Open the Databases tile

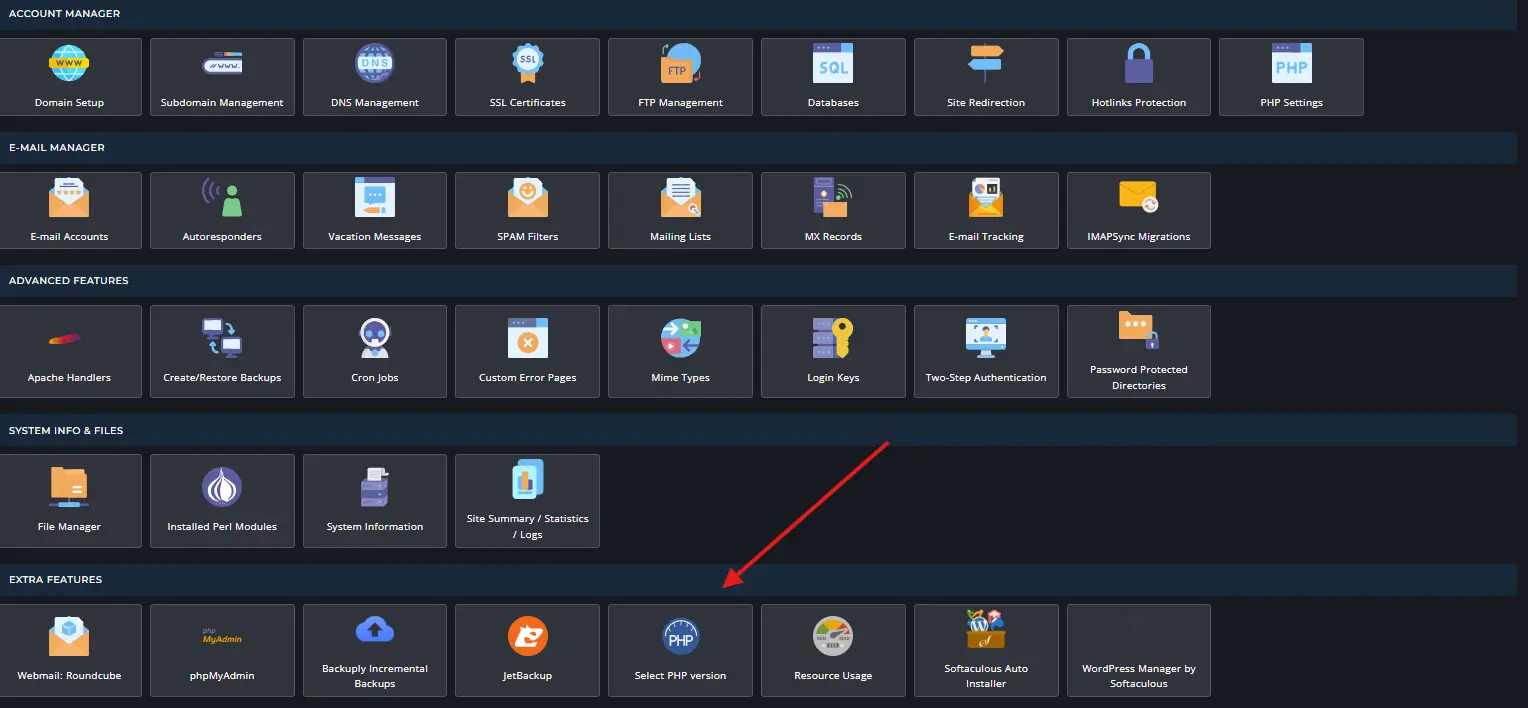click(833, 77)
